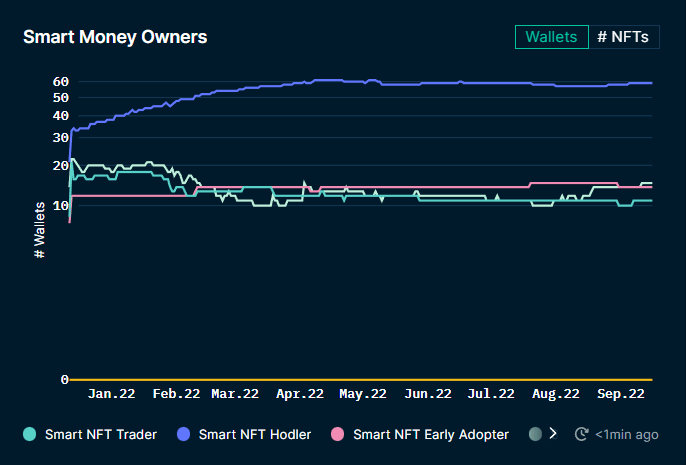Click the Jun.22 axis label
The height and width of the screenshot is (465, 686).
tap(428, 394)
